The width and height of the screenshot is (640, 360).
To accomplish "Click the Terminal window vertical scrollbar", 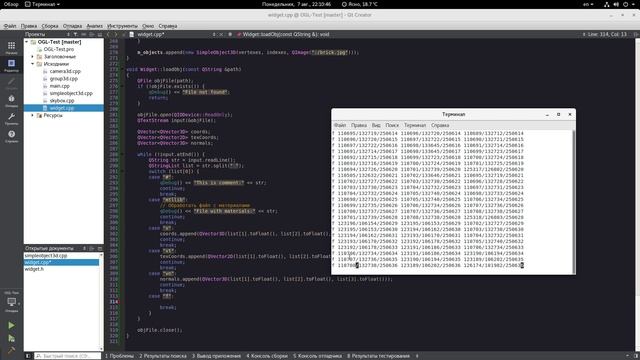I will point(573,202).
